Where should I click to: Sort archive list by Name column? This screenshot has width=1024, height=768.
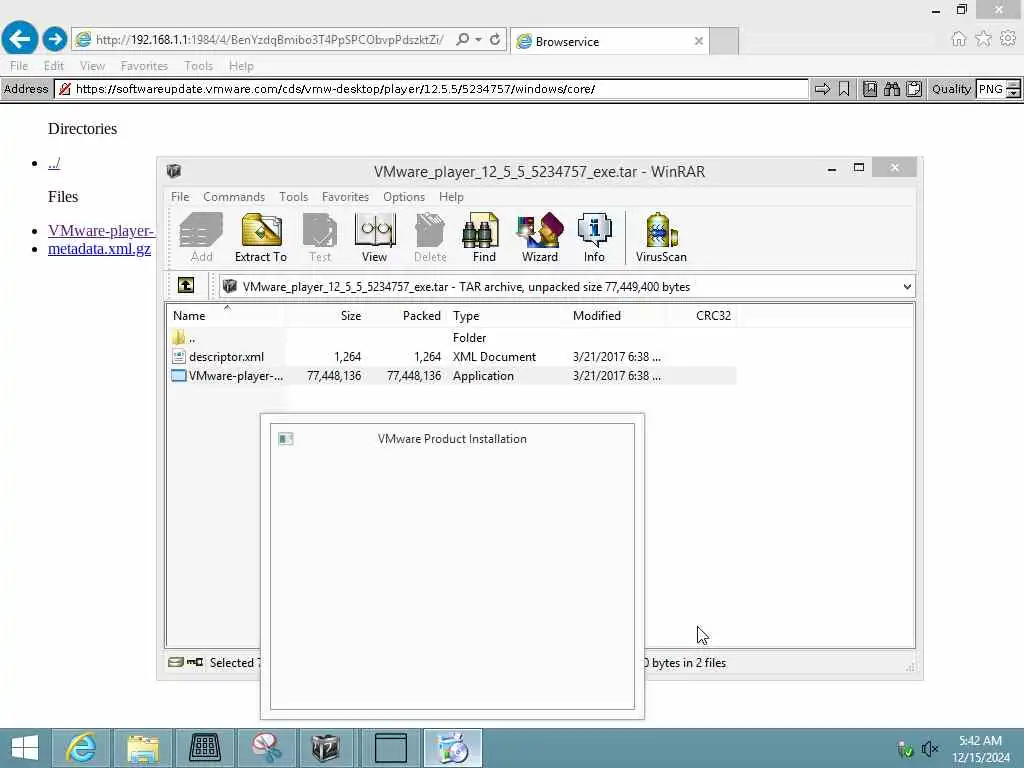pos(226,315)
